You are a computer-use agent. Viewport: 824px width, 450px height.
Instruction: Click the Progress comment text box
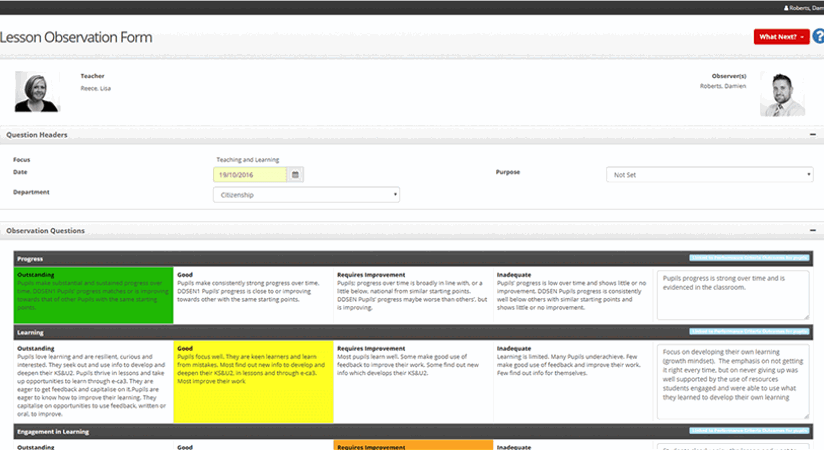coord(733,295)
